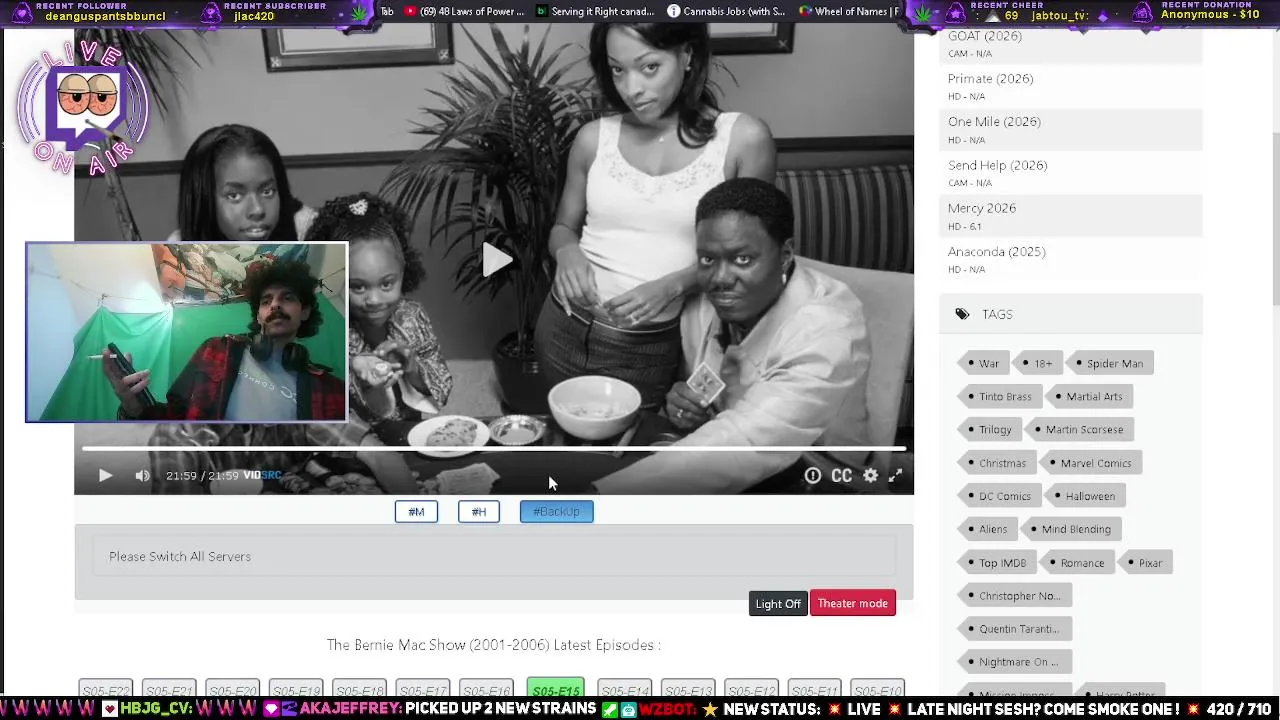Select the 18+ tag
Screen dimensions: 1280x720
[1036, 363]
